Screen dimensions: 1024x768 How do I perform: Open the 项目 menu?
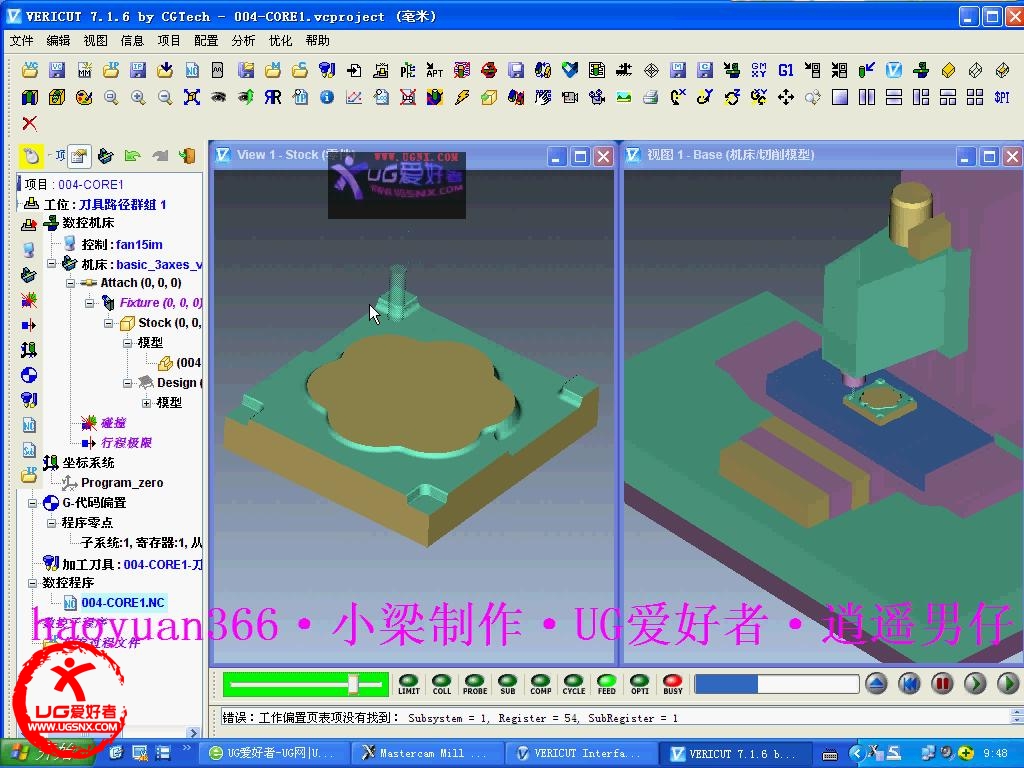coord(169,40)
